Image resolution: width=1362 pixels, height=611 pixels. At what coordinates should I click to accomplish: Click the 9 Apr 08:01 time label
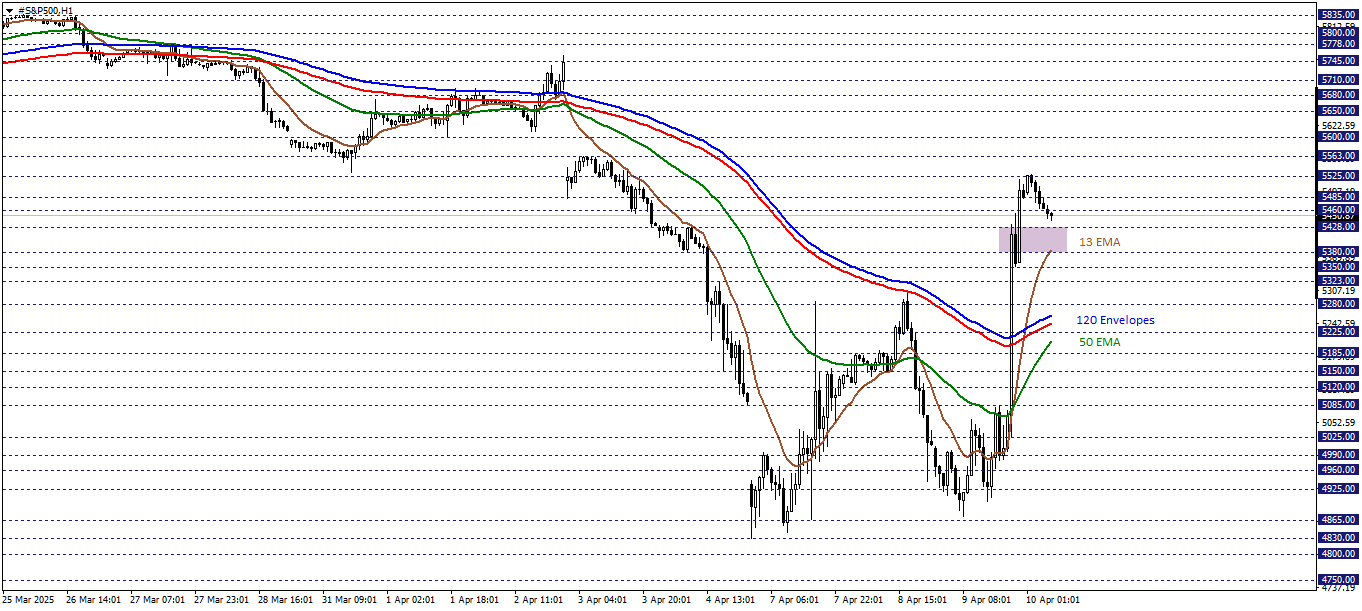click(x=989, y=600)
